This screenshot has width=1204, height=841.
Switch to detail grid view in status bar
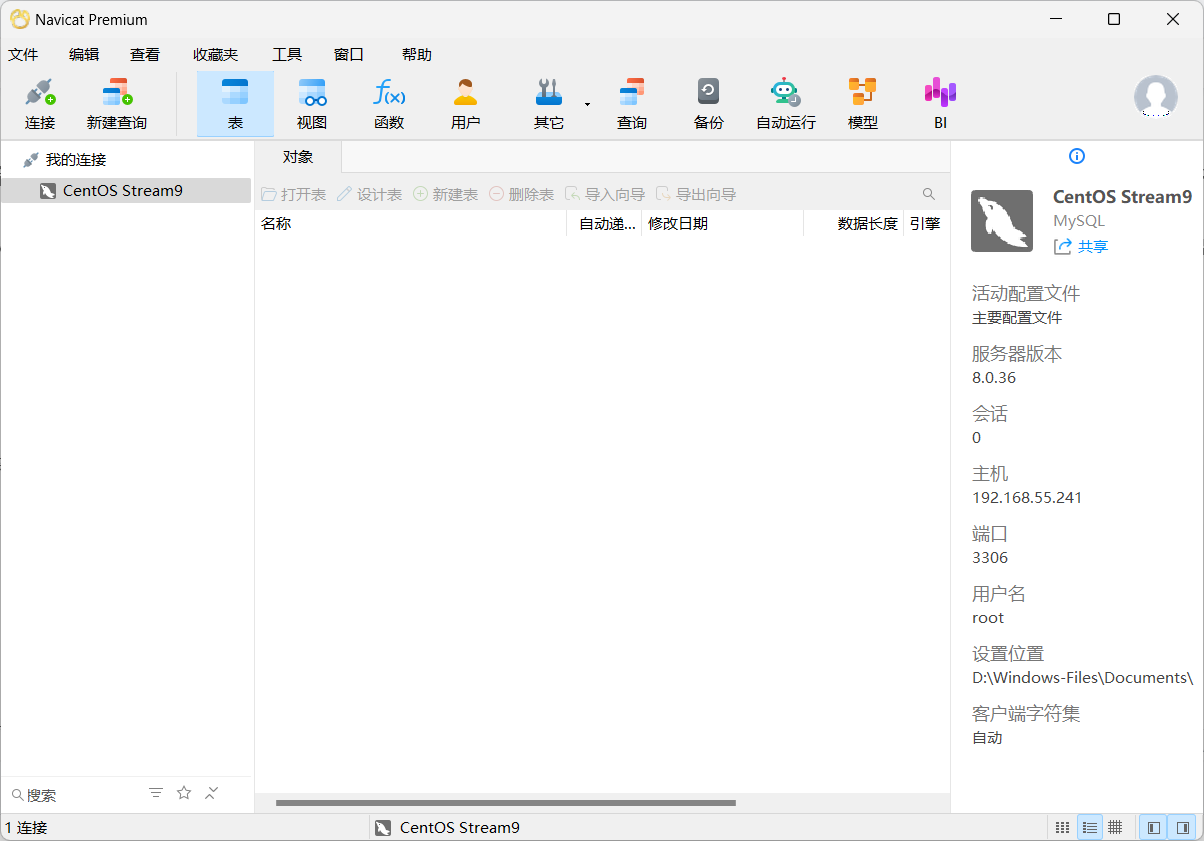[1116, 828]
